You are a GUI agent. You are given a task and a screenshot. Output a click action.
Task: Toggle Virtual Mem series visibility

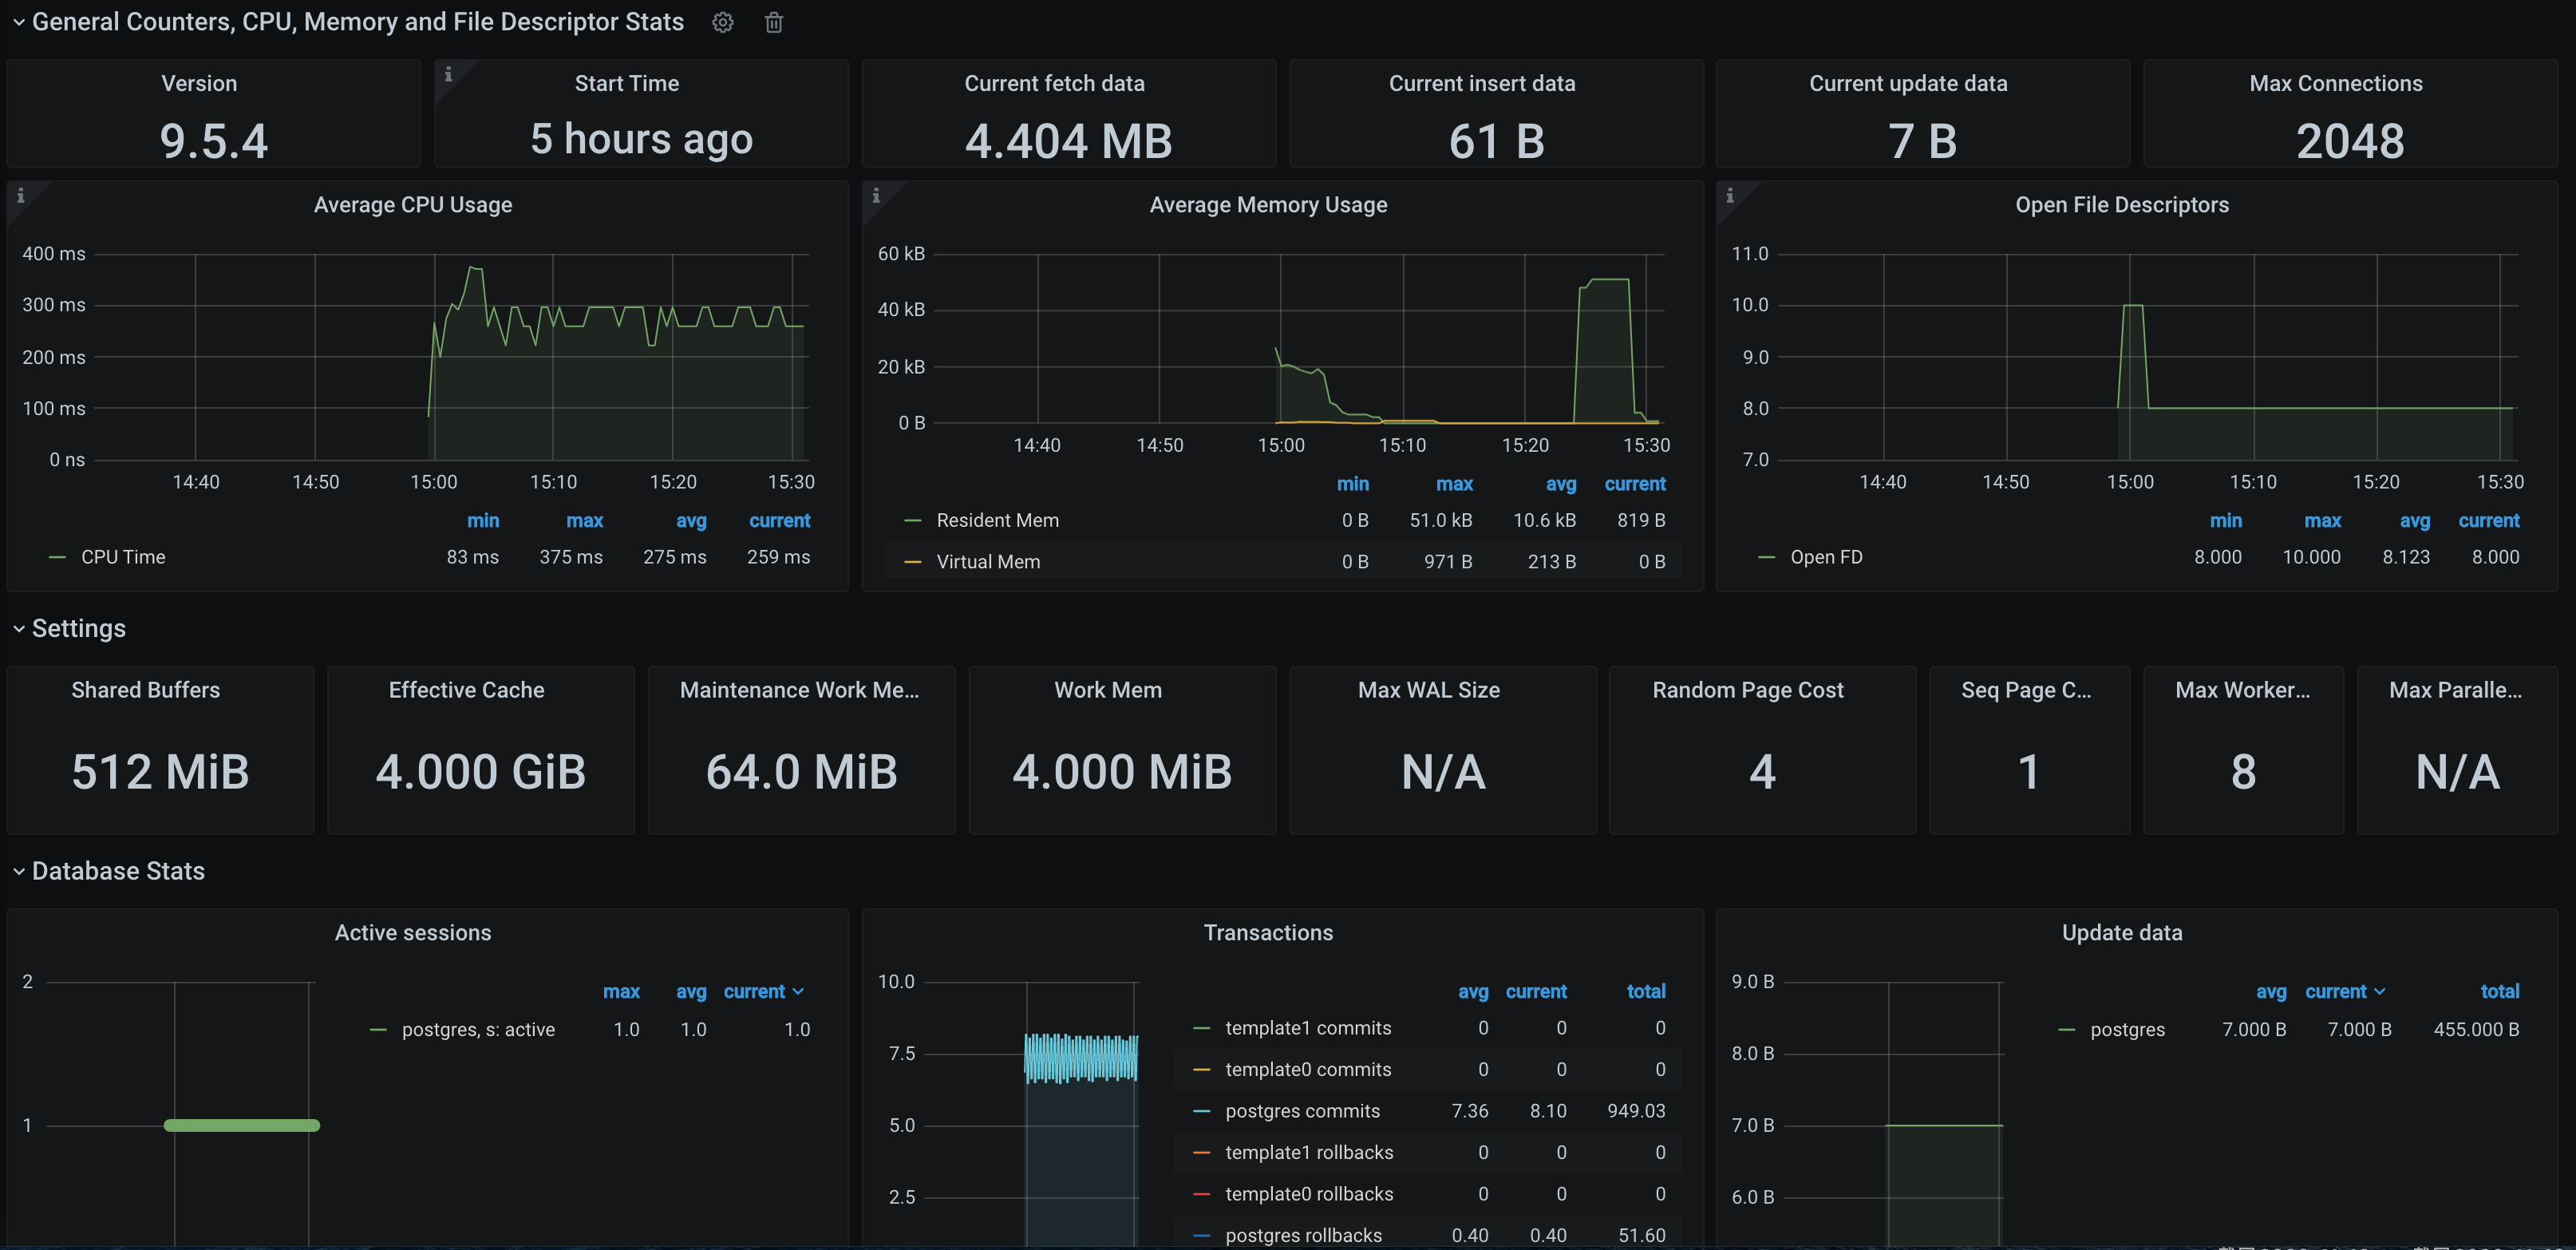coord(987,562)
